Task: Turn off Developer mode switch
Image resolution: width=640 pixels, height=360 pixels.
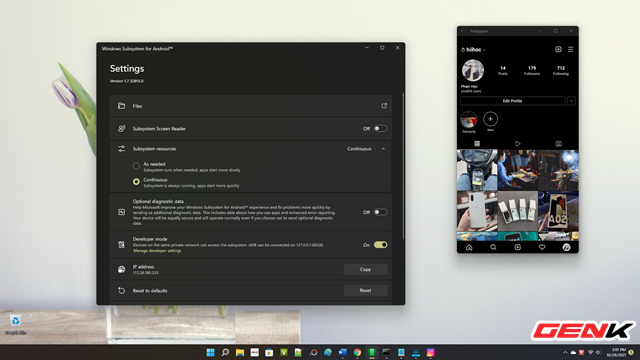Action: tap(380, 244)
